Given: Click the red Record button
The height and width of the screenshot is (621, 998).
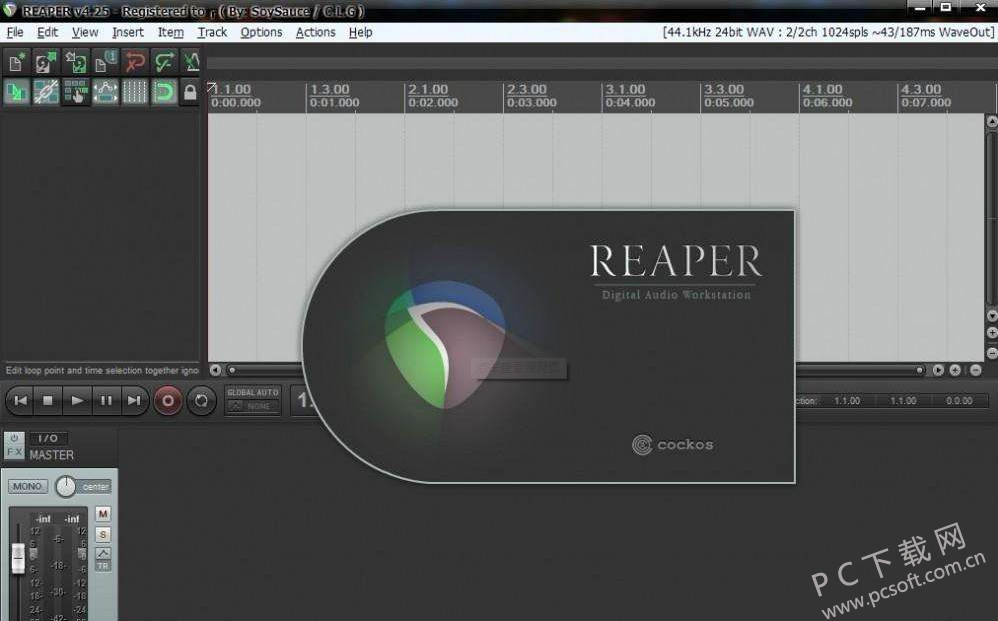Looking at the screenshot, I should pos(168,400).
